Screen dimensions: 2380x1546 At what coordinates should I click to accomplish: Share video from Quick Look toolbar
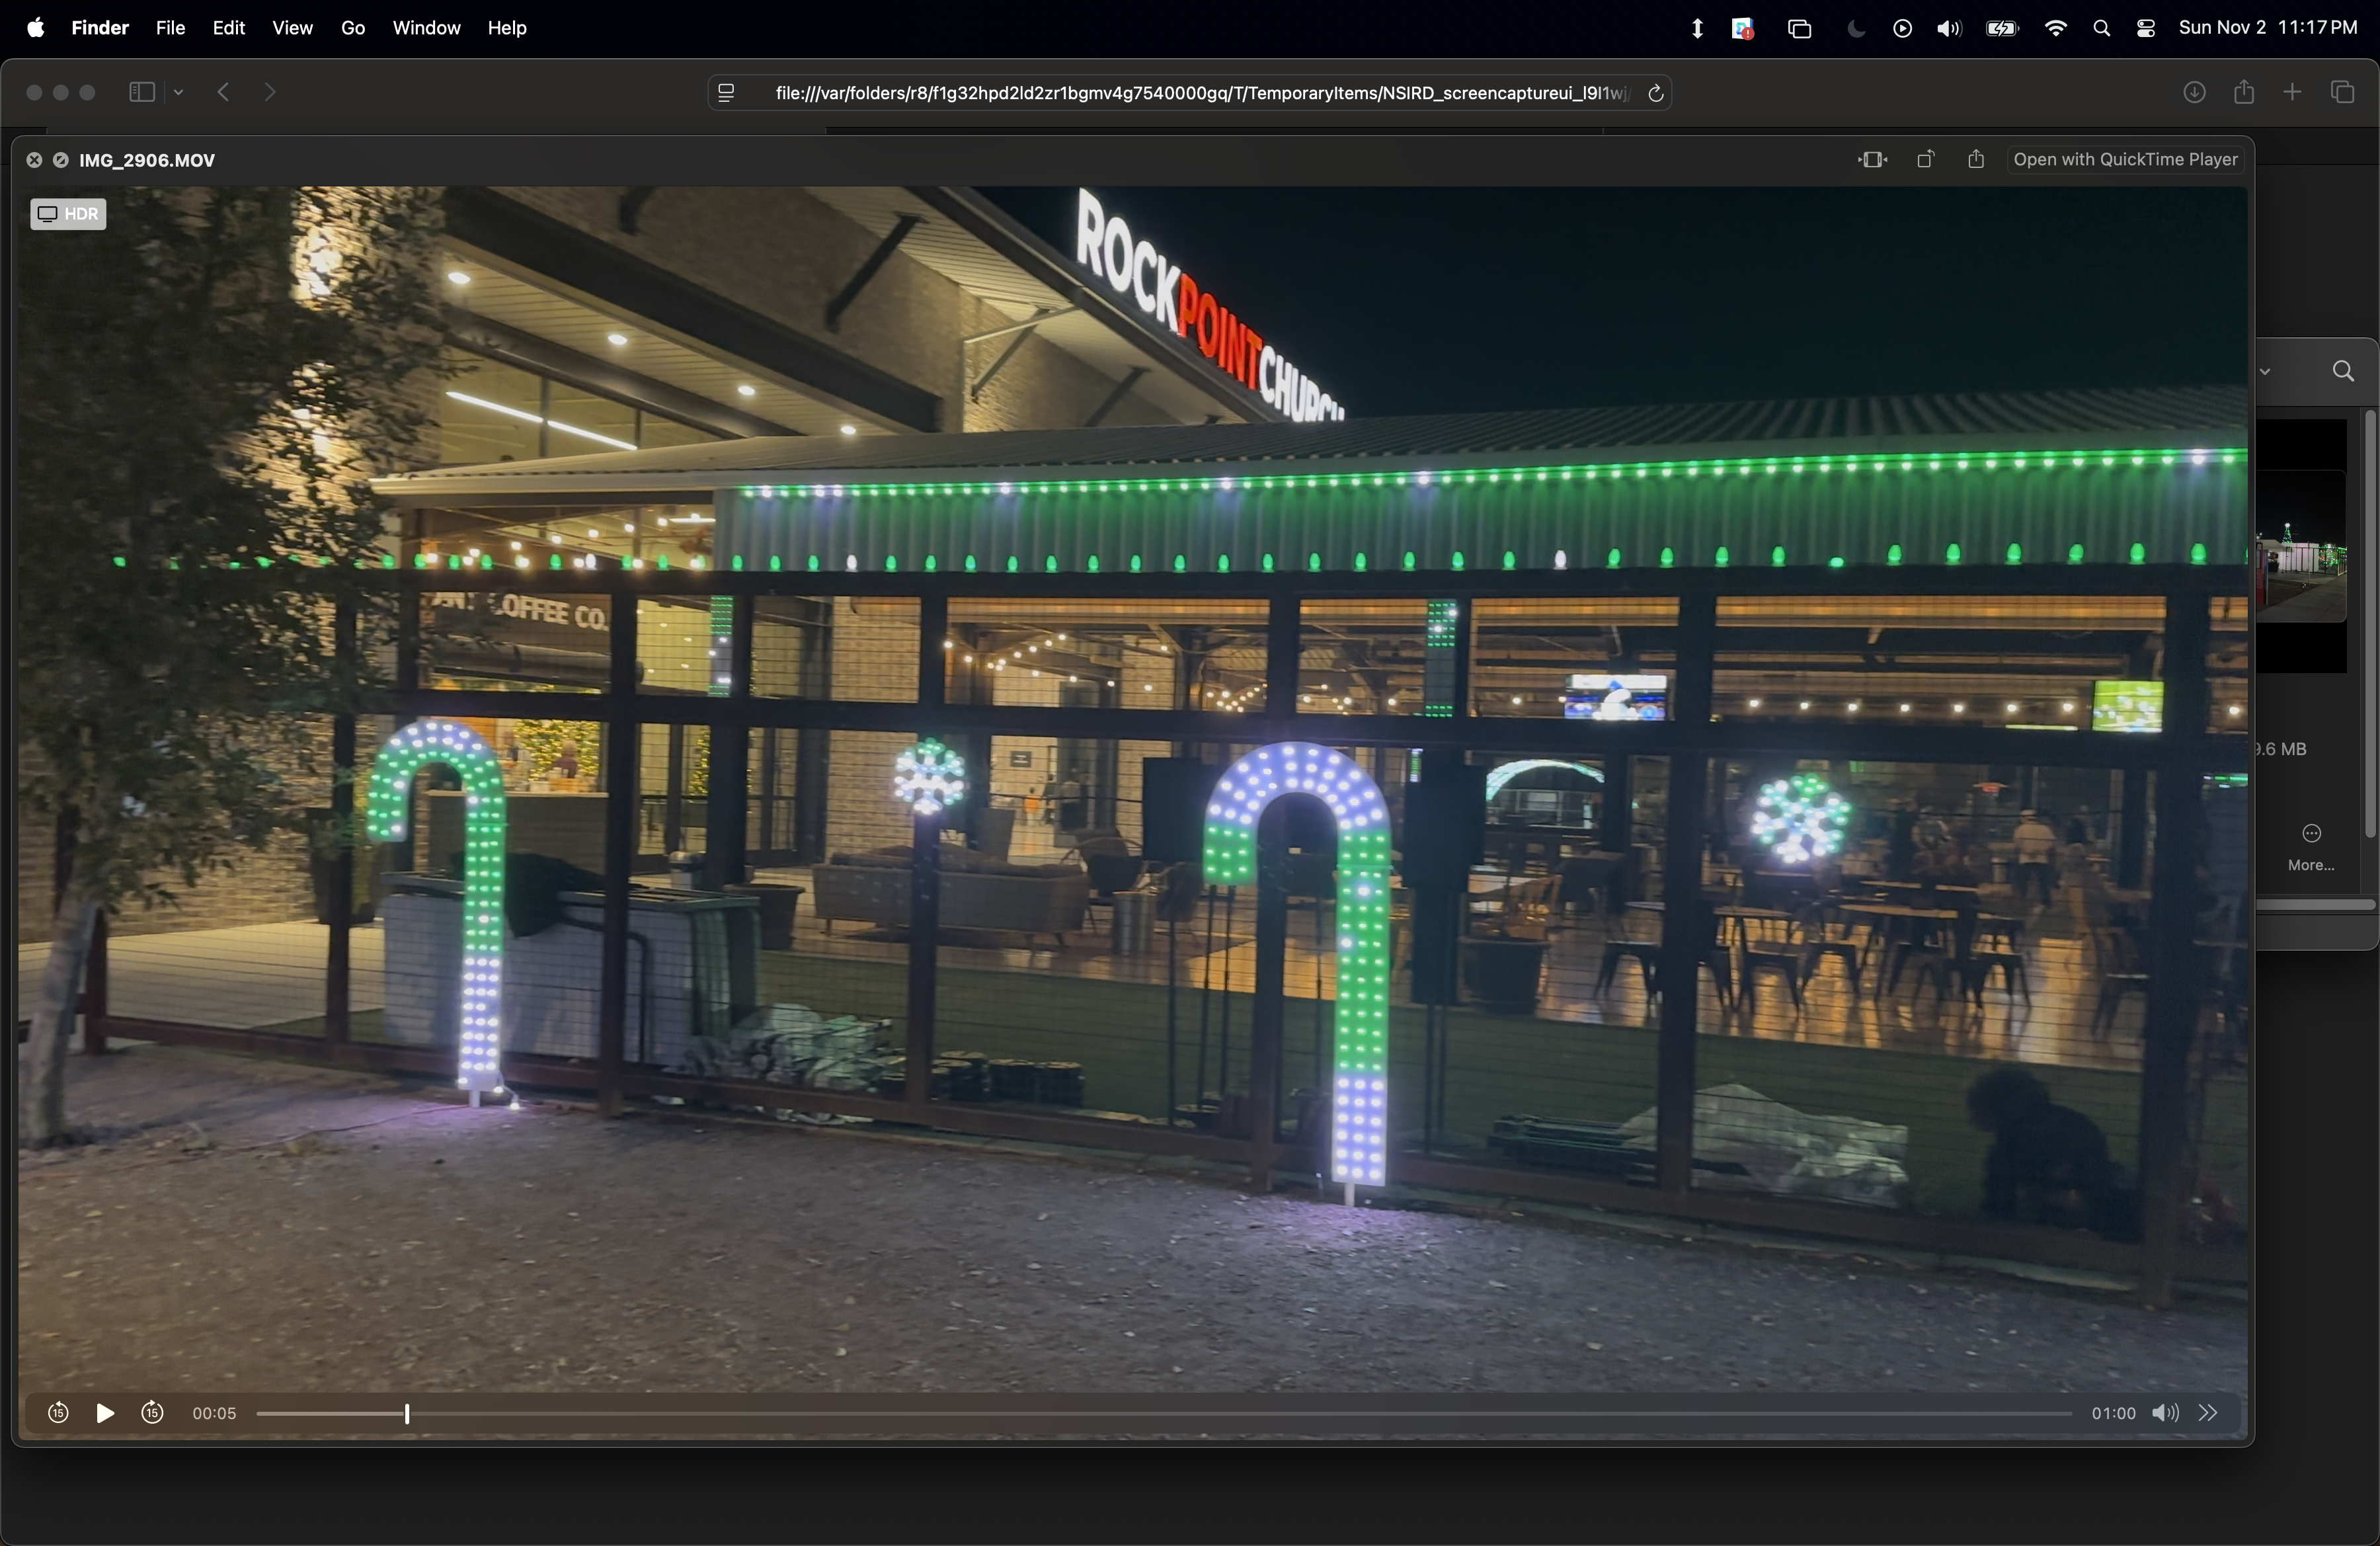pos(1976,160)
